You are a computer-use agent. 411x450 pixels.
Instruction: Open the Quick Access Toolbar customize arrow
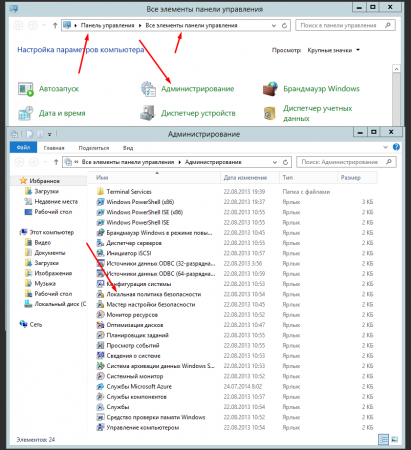pos(49,134)
